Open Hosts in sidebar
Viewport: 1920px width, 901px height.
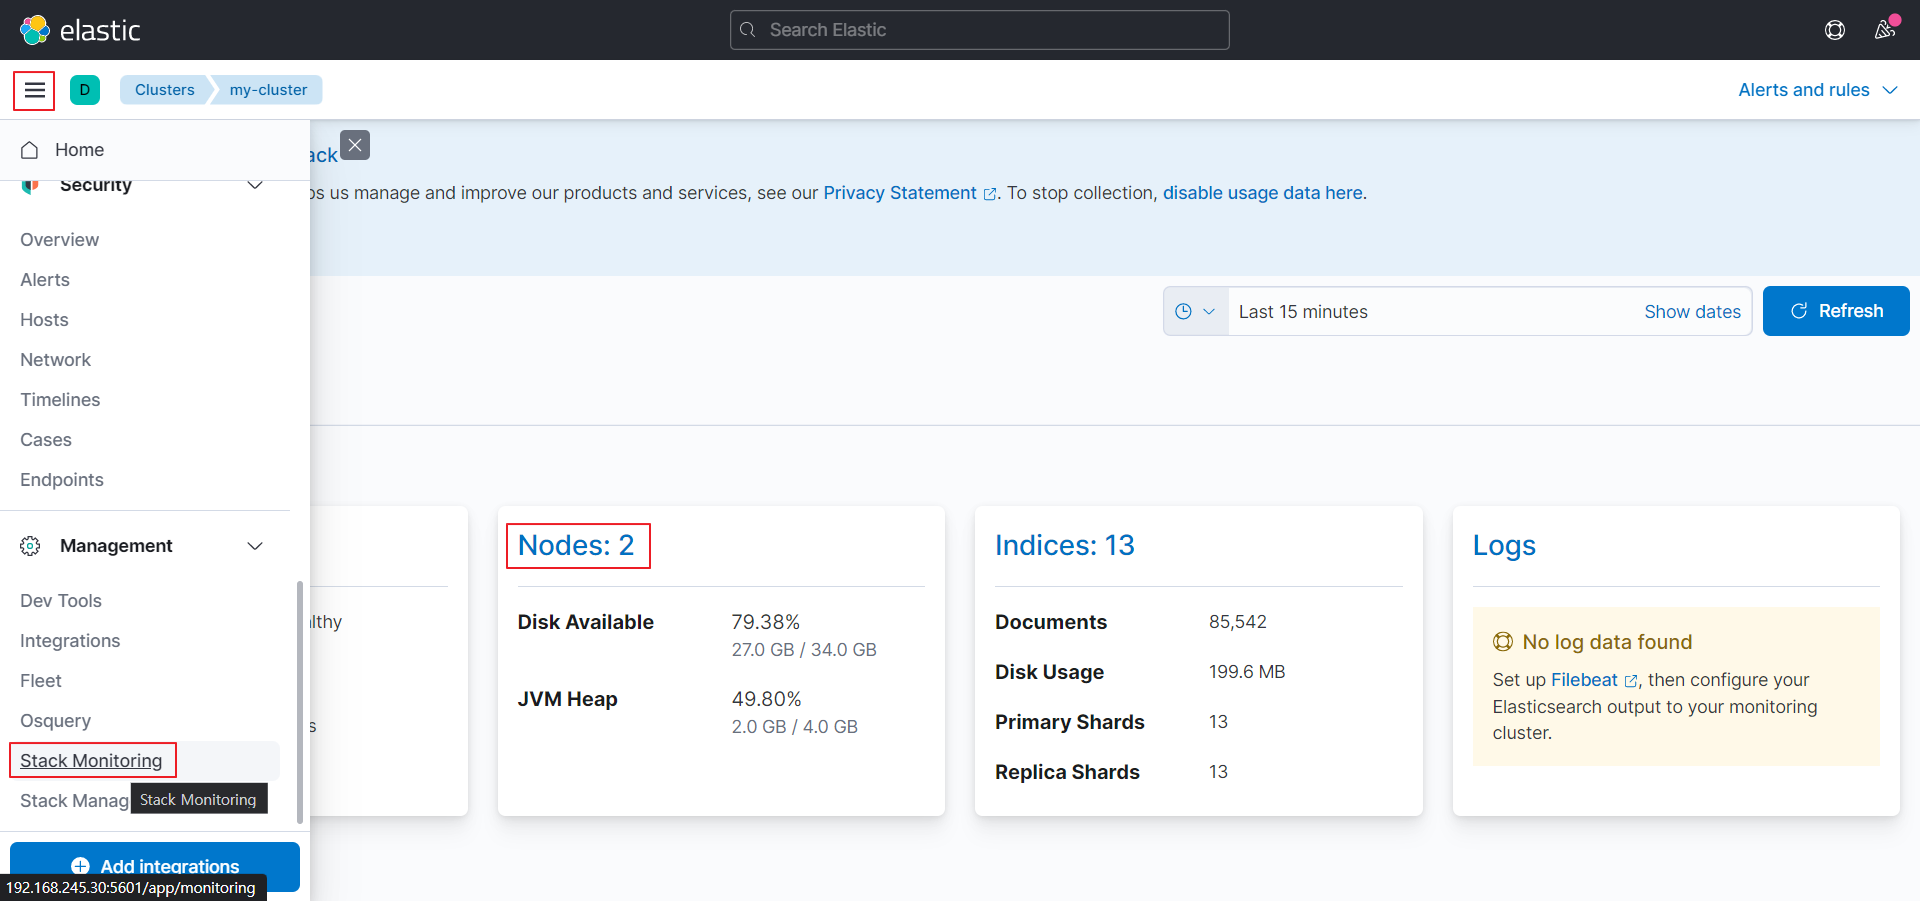coord(45,320)
